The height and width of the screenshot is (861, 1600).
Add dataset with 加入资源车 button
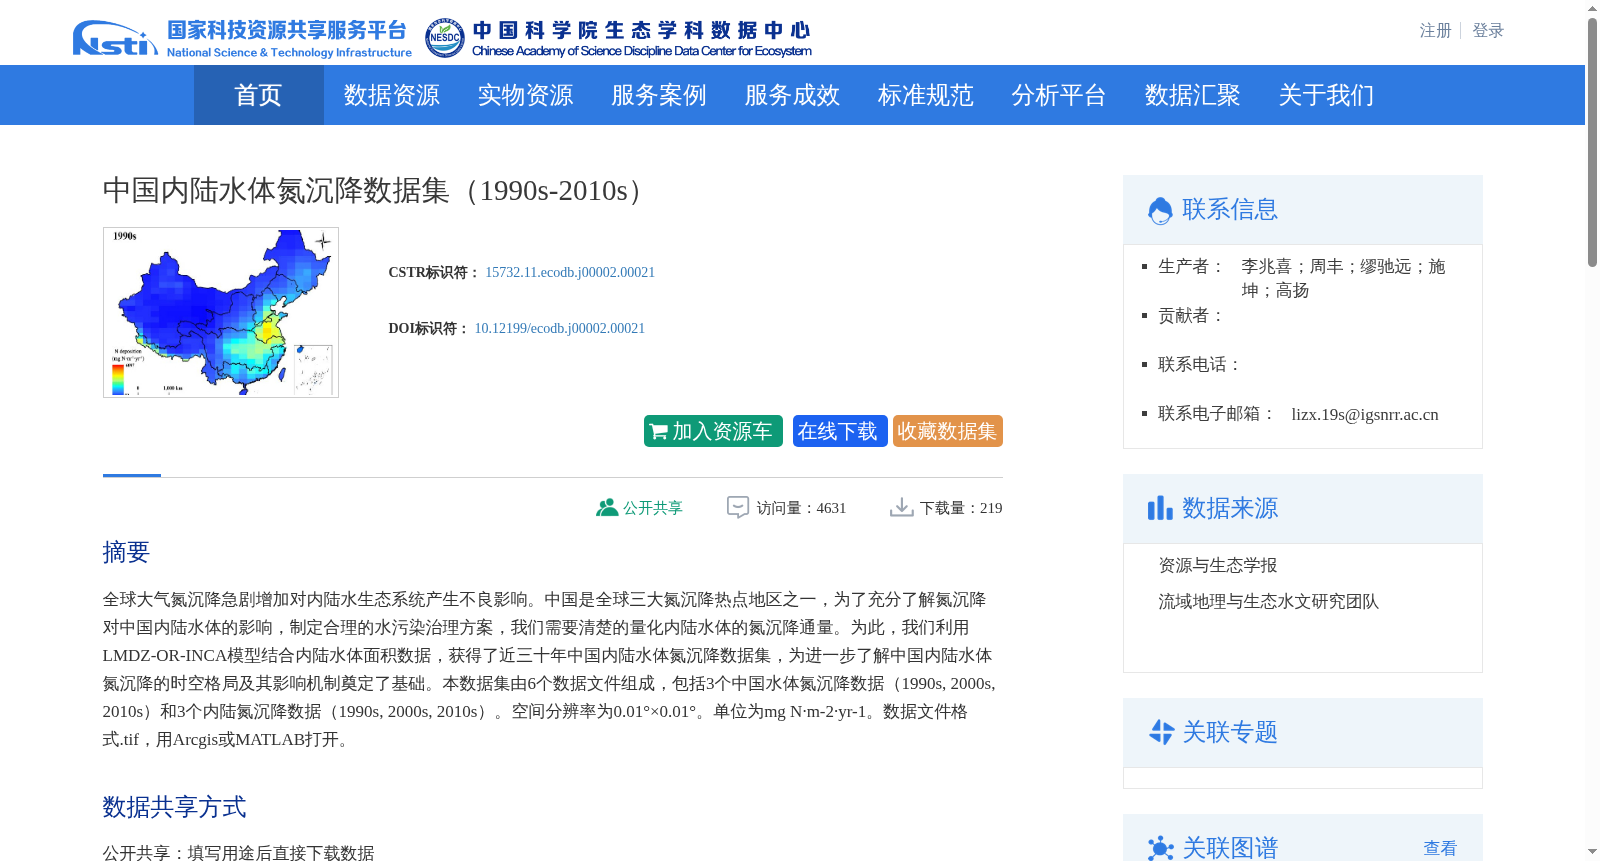[713, 431]
